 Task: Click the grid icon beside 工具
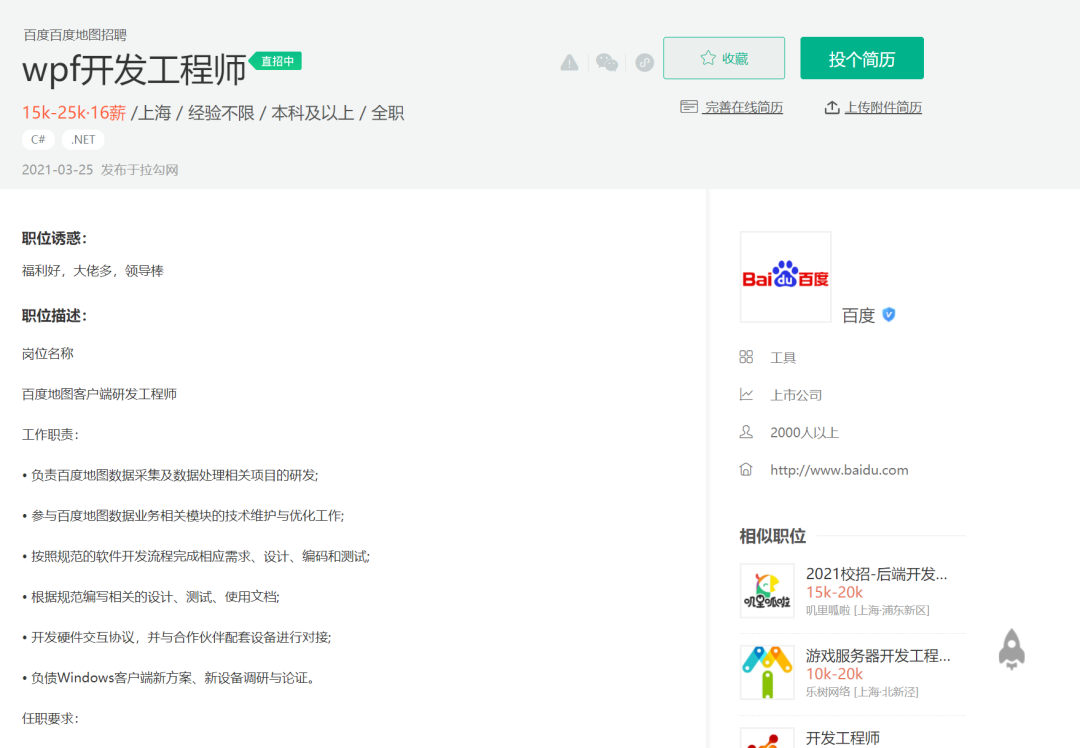(746, 357)
